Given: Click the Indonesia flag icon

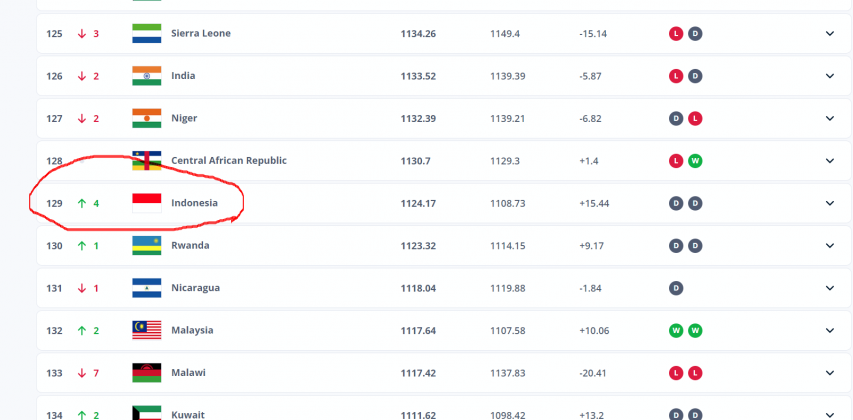Looking at the screenshot, I should [x=146, y=203].
